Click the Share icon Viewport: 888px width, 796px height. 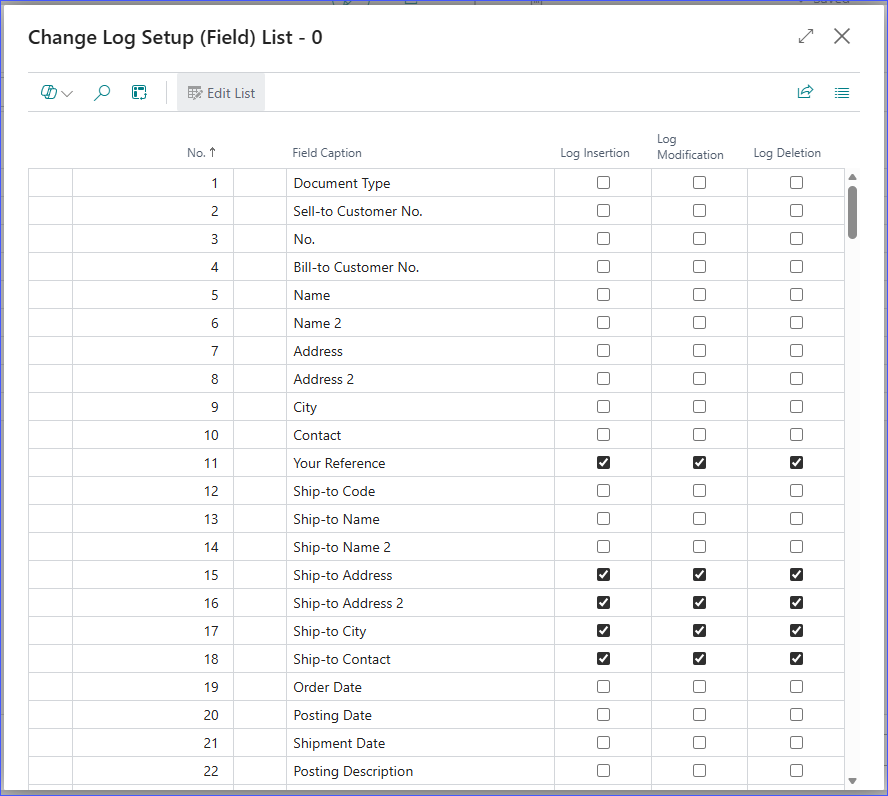pos(805,93)
